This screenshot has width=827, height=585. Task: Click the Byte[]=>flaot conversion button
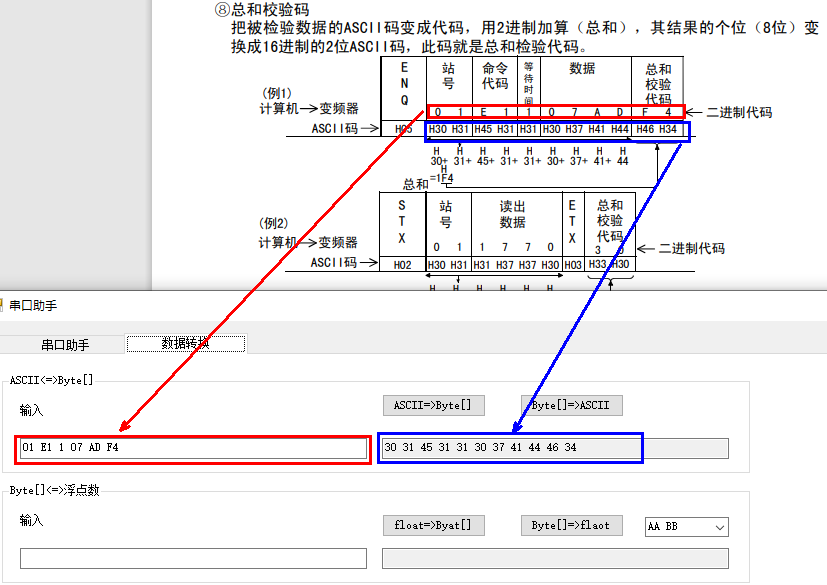[571, 525]
